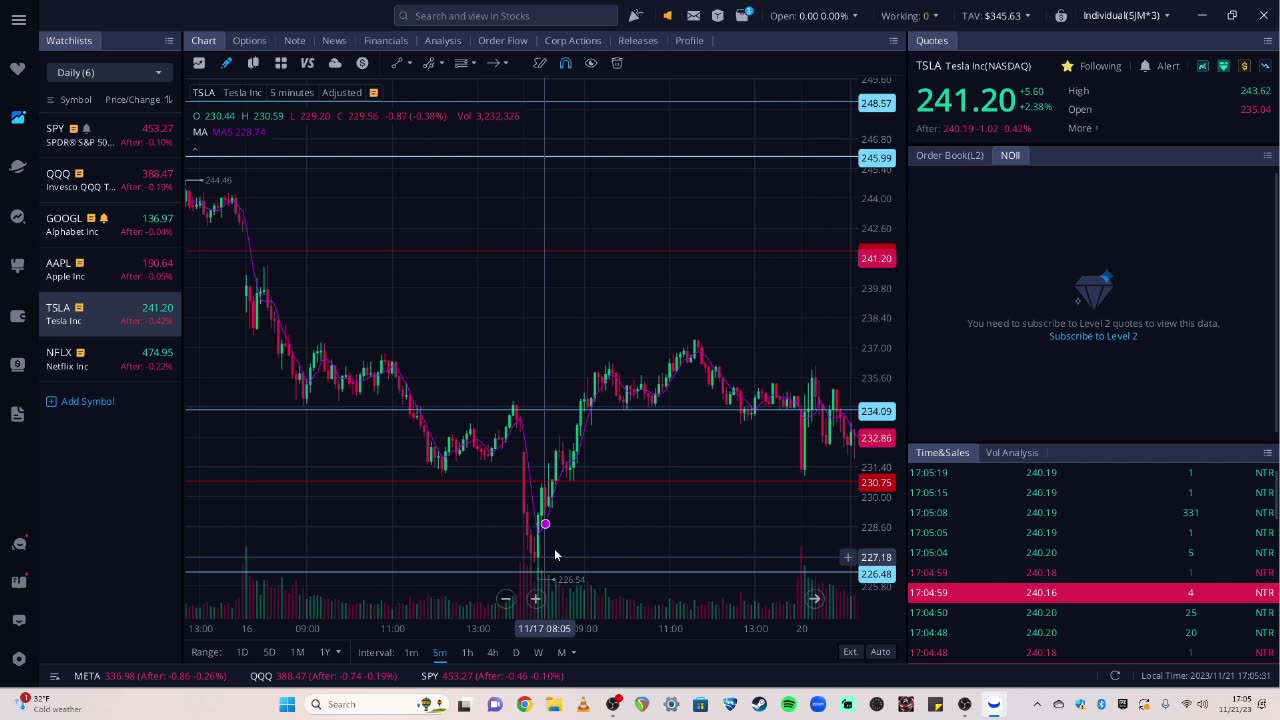Open the Corp Actions tab
The image size is (1280, 720).
point(573,40)
